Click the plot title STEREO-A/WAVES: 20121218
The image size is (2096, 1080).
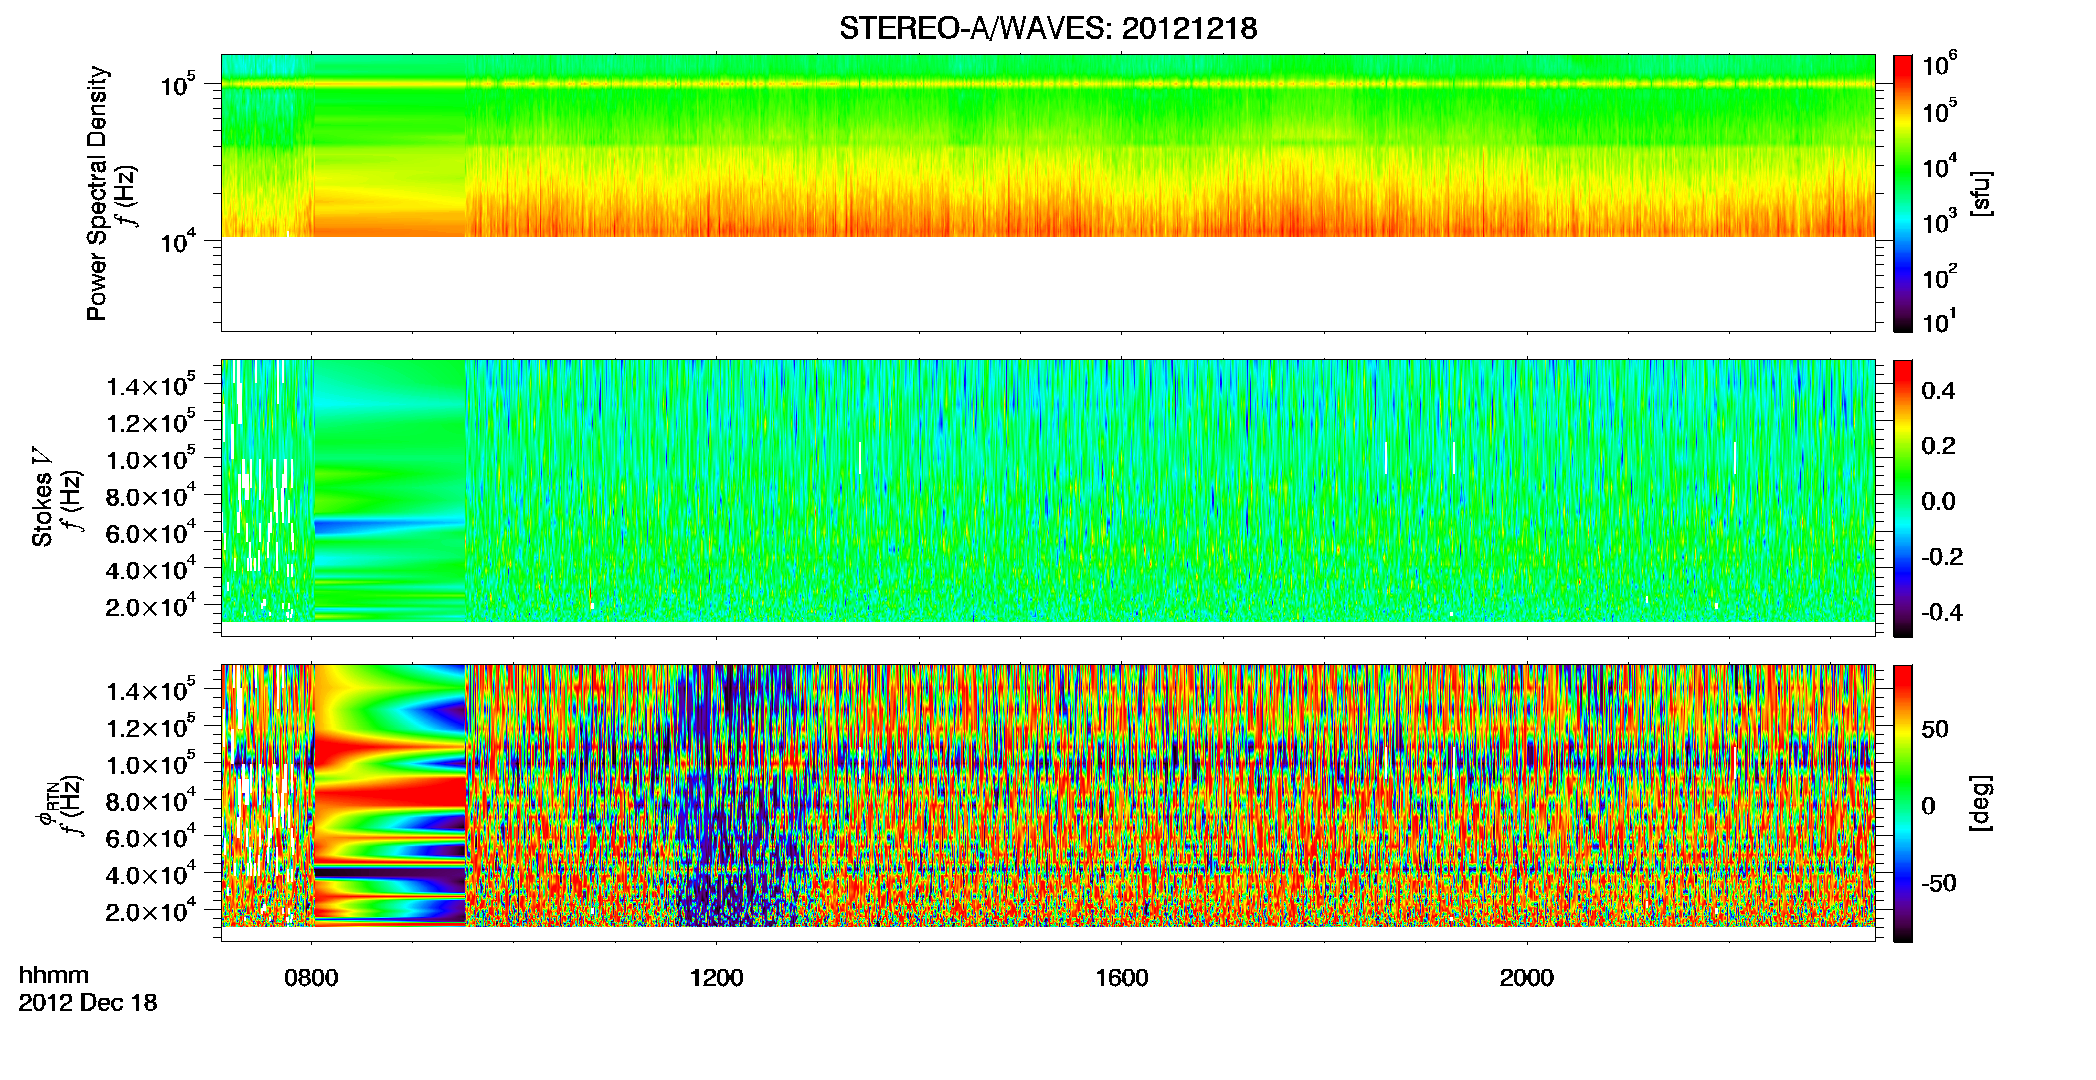[1048, 29]
